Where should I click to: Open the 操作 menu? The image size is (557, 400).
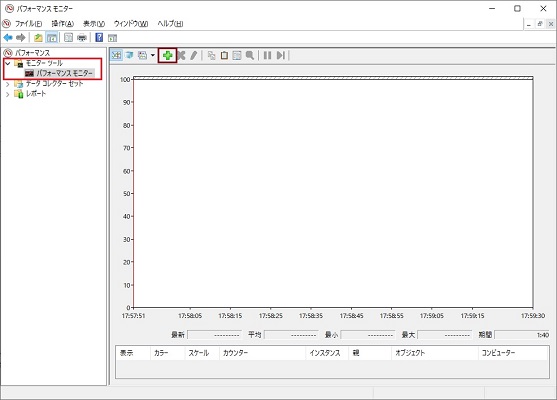[x=63, y=24]
